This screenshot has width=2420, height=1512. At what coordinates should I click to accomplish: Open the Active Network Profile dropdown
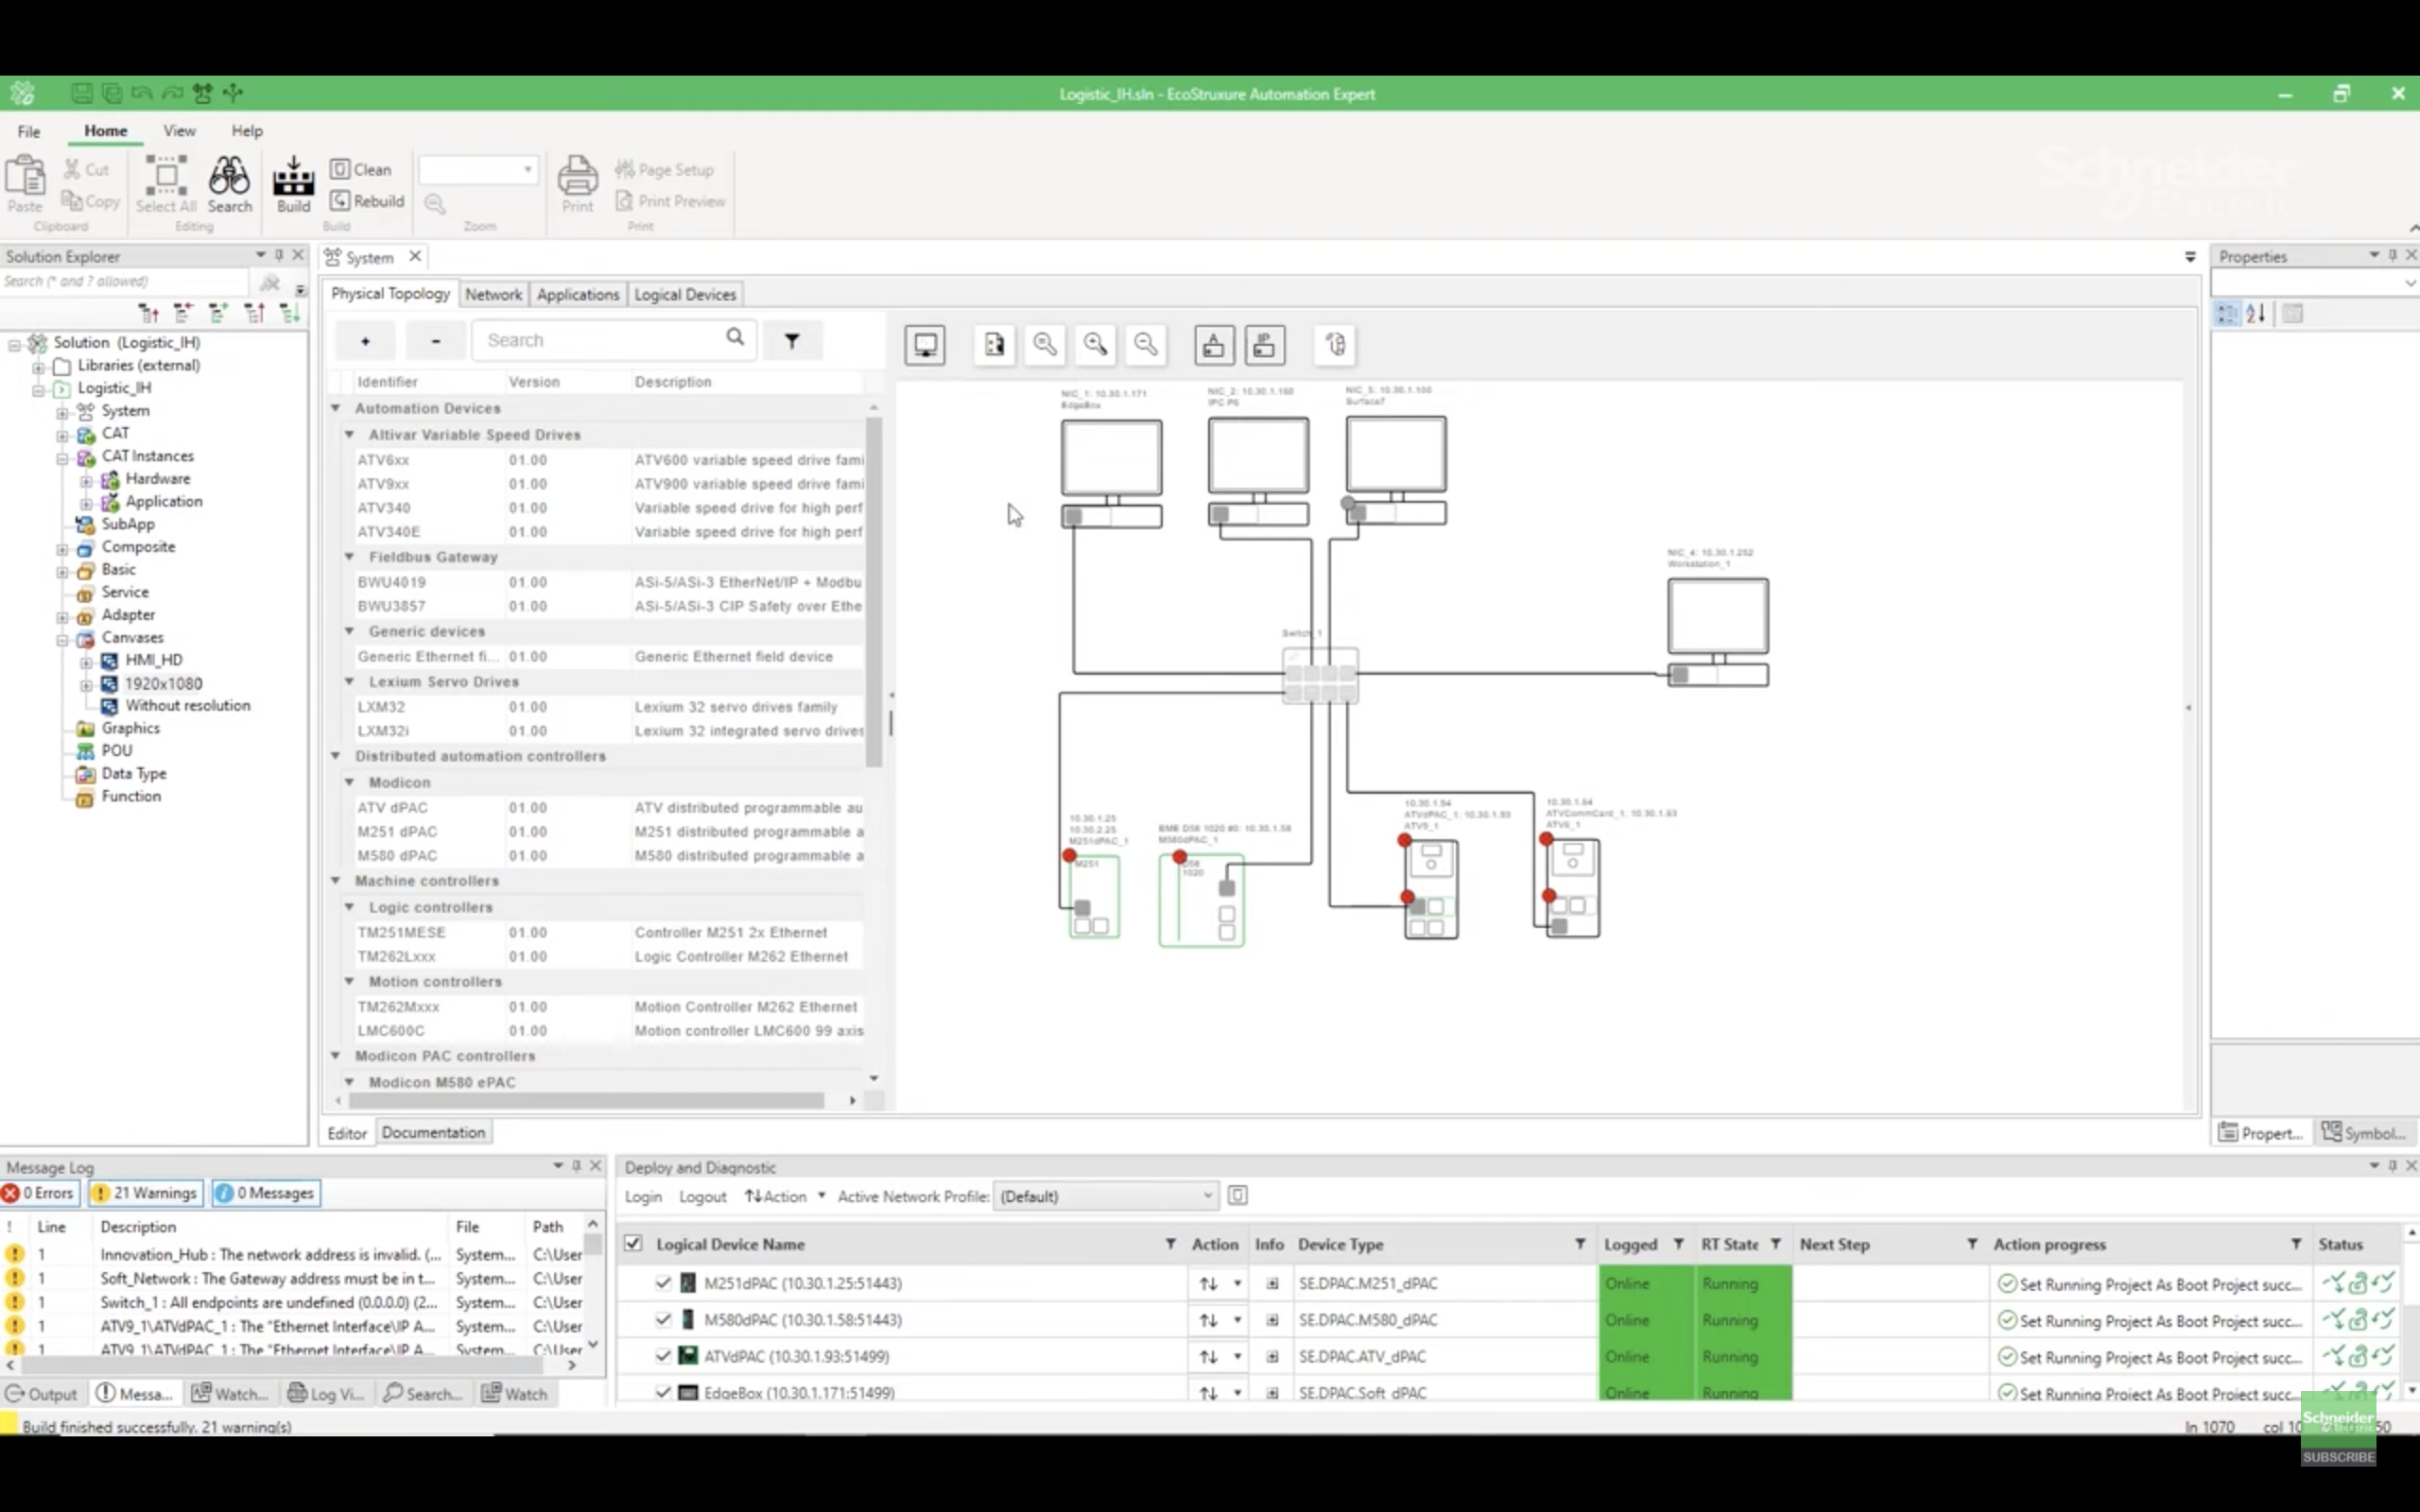(1106, 1196)
